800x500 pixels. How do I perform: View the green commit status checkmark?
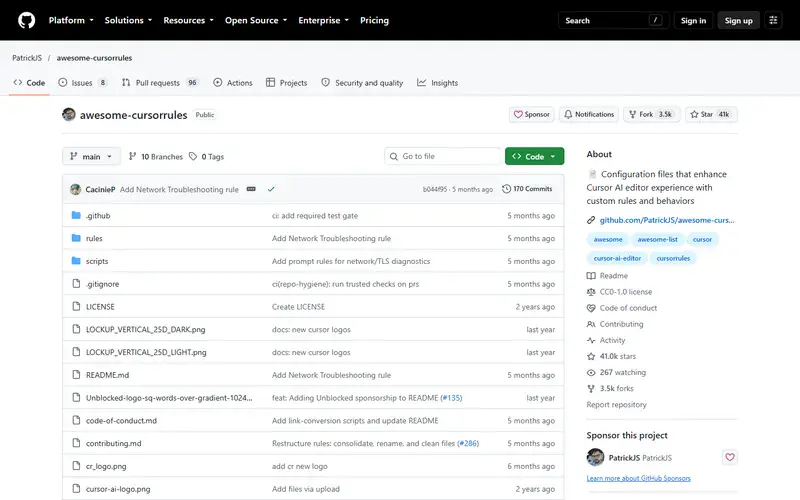271,189
